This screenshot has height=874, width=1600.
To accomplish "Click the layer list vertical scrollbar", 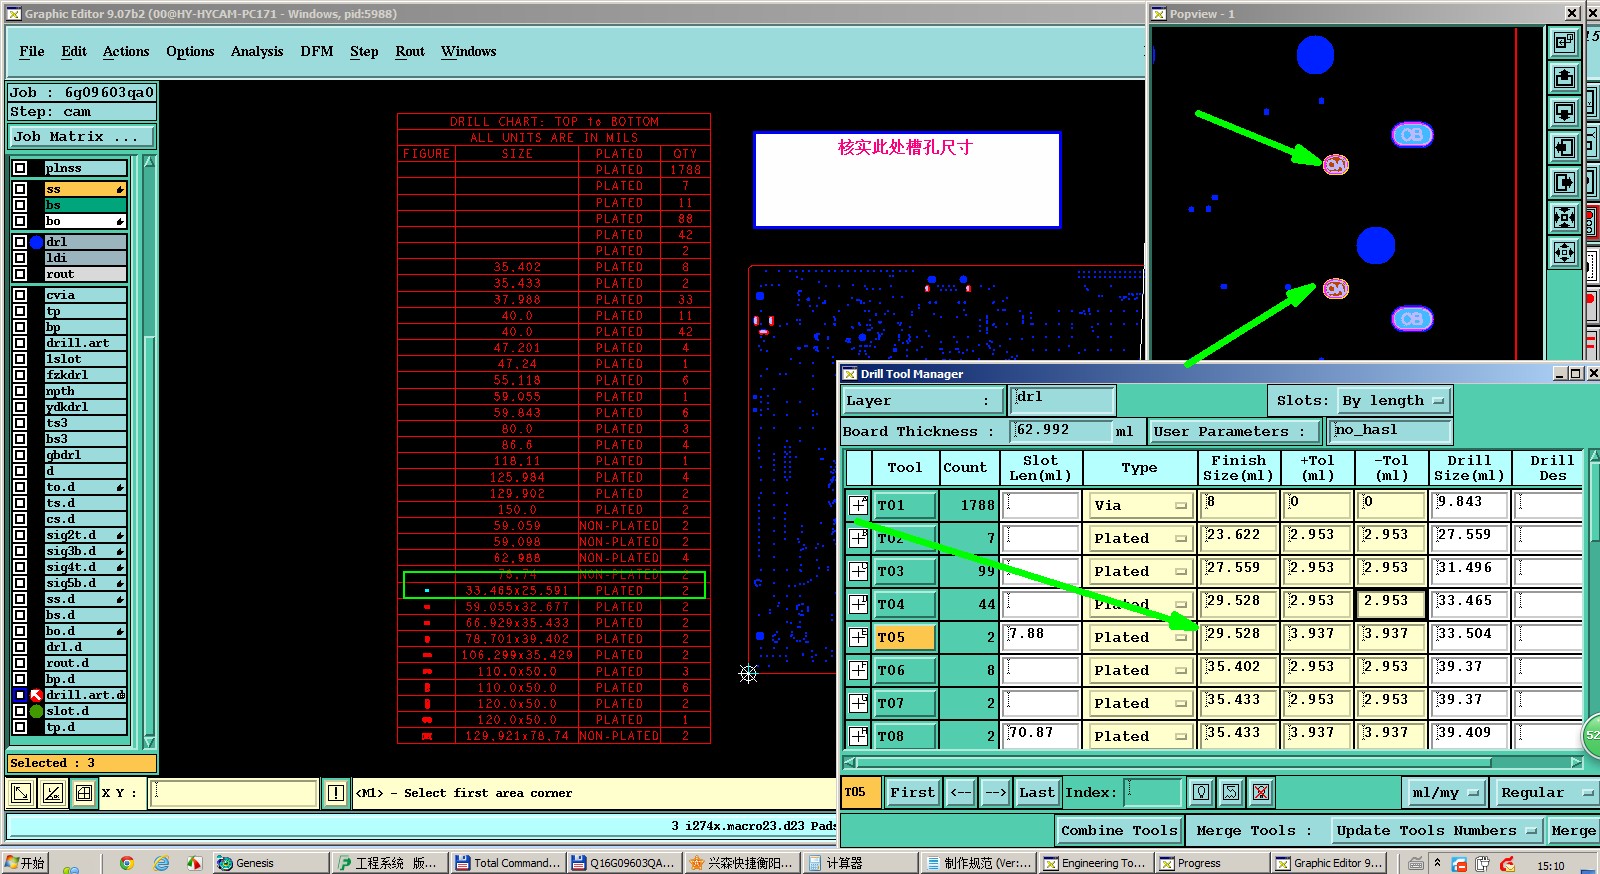I will [x=149, y=450].
